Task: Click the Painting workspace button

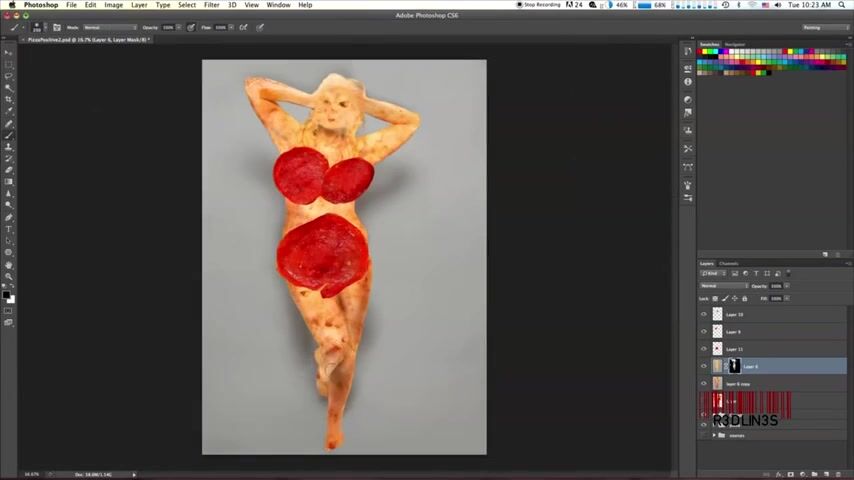Action: [x=825, y=27]
